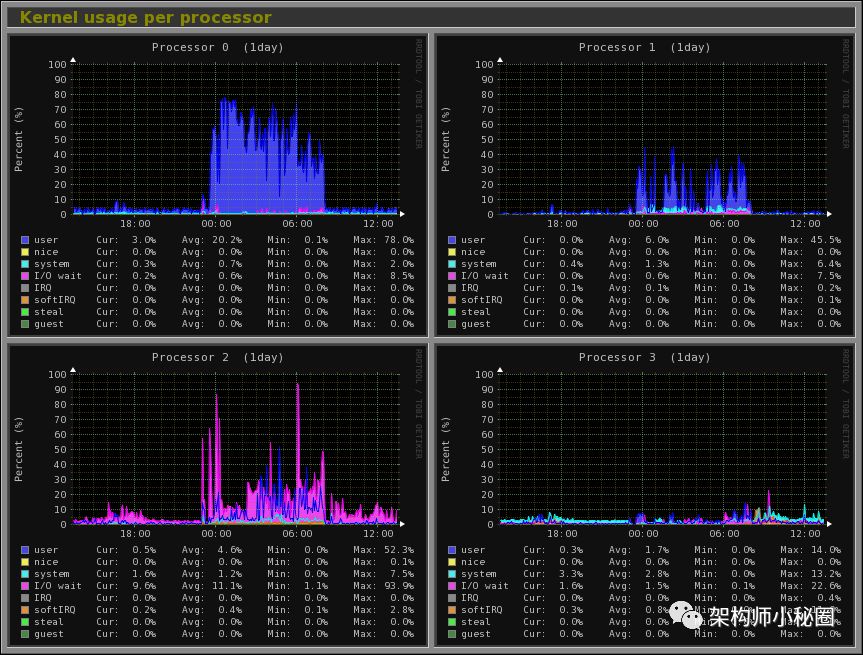The height and width of the screenshot is (655, 863).
Task: Select Processor 3 I/O wait Max value "22.6%"
Action: pos(826,586)
